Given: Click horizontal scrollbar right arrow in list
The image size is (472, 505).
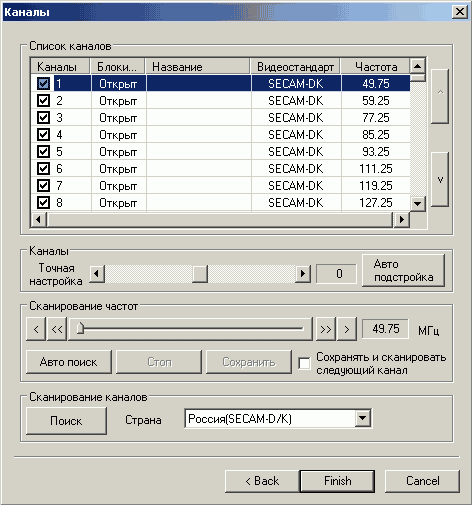Looking at the screenshot, I should (402, 220).
